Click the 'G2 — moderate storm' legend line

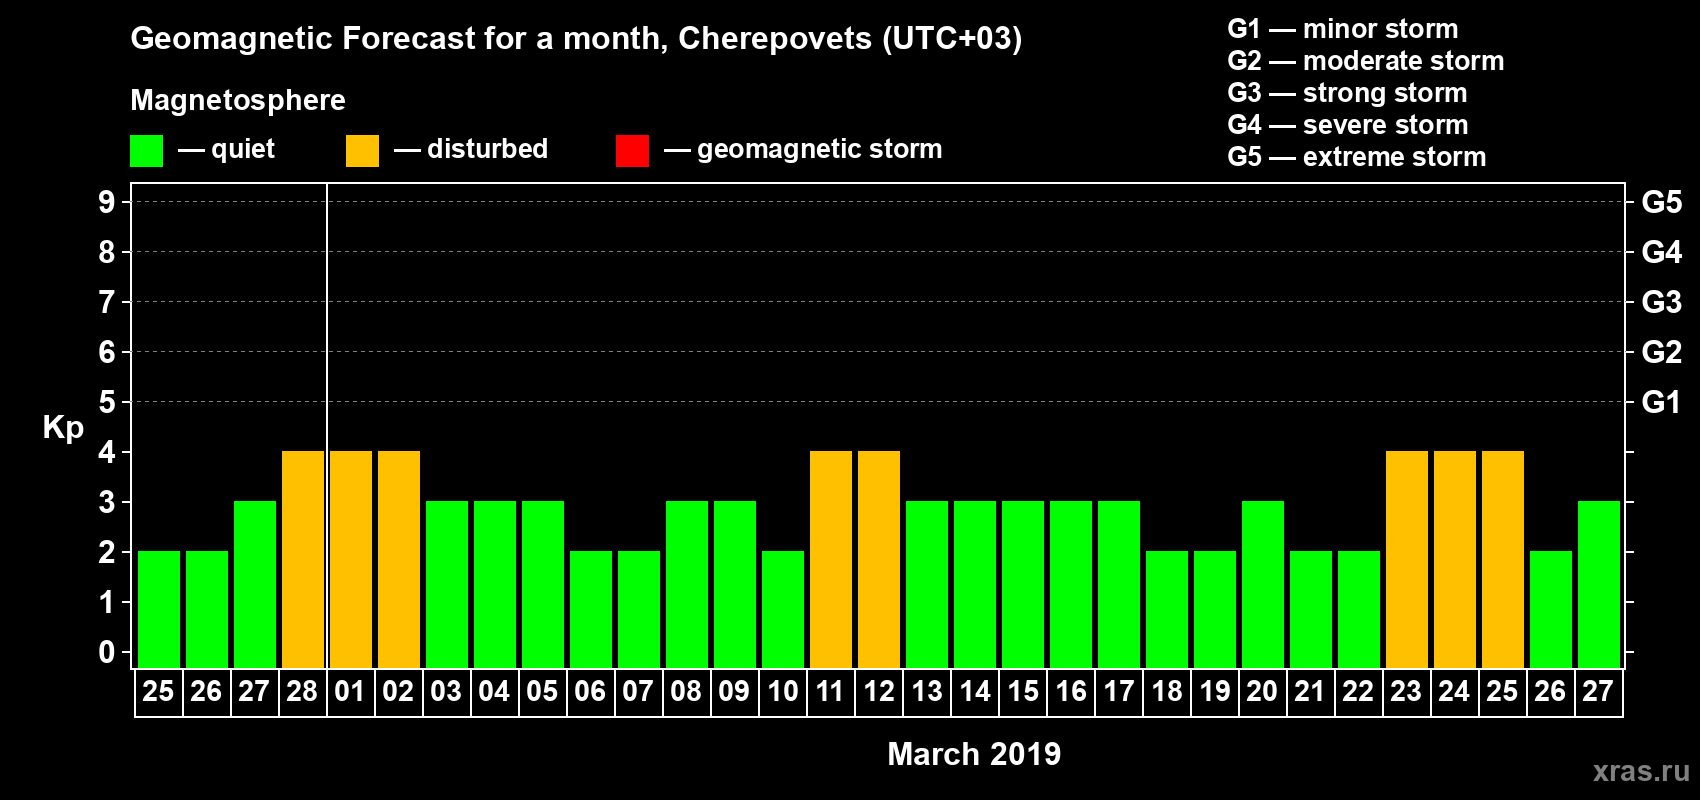tap(1366, 61)
